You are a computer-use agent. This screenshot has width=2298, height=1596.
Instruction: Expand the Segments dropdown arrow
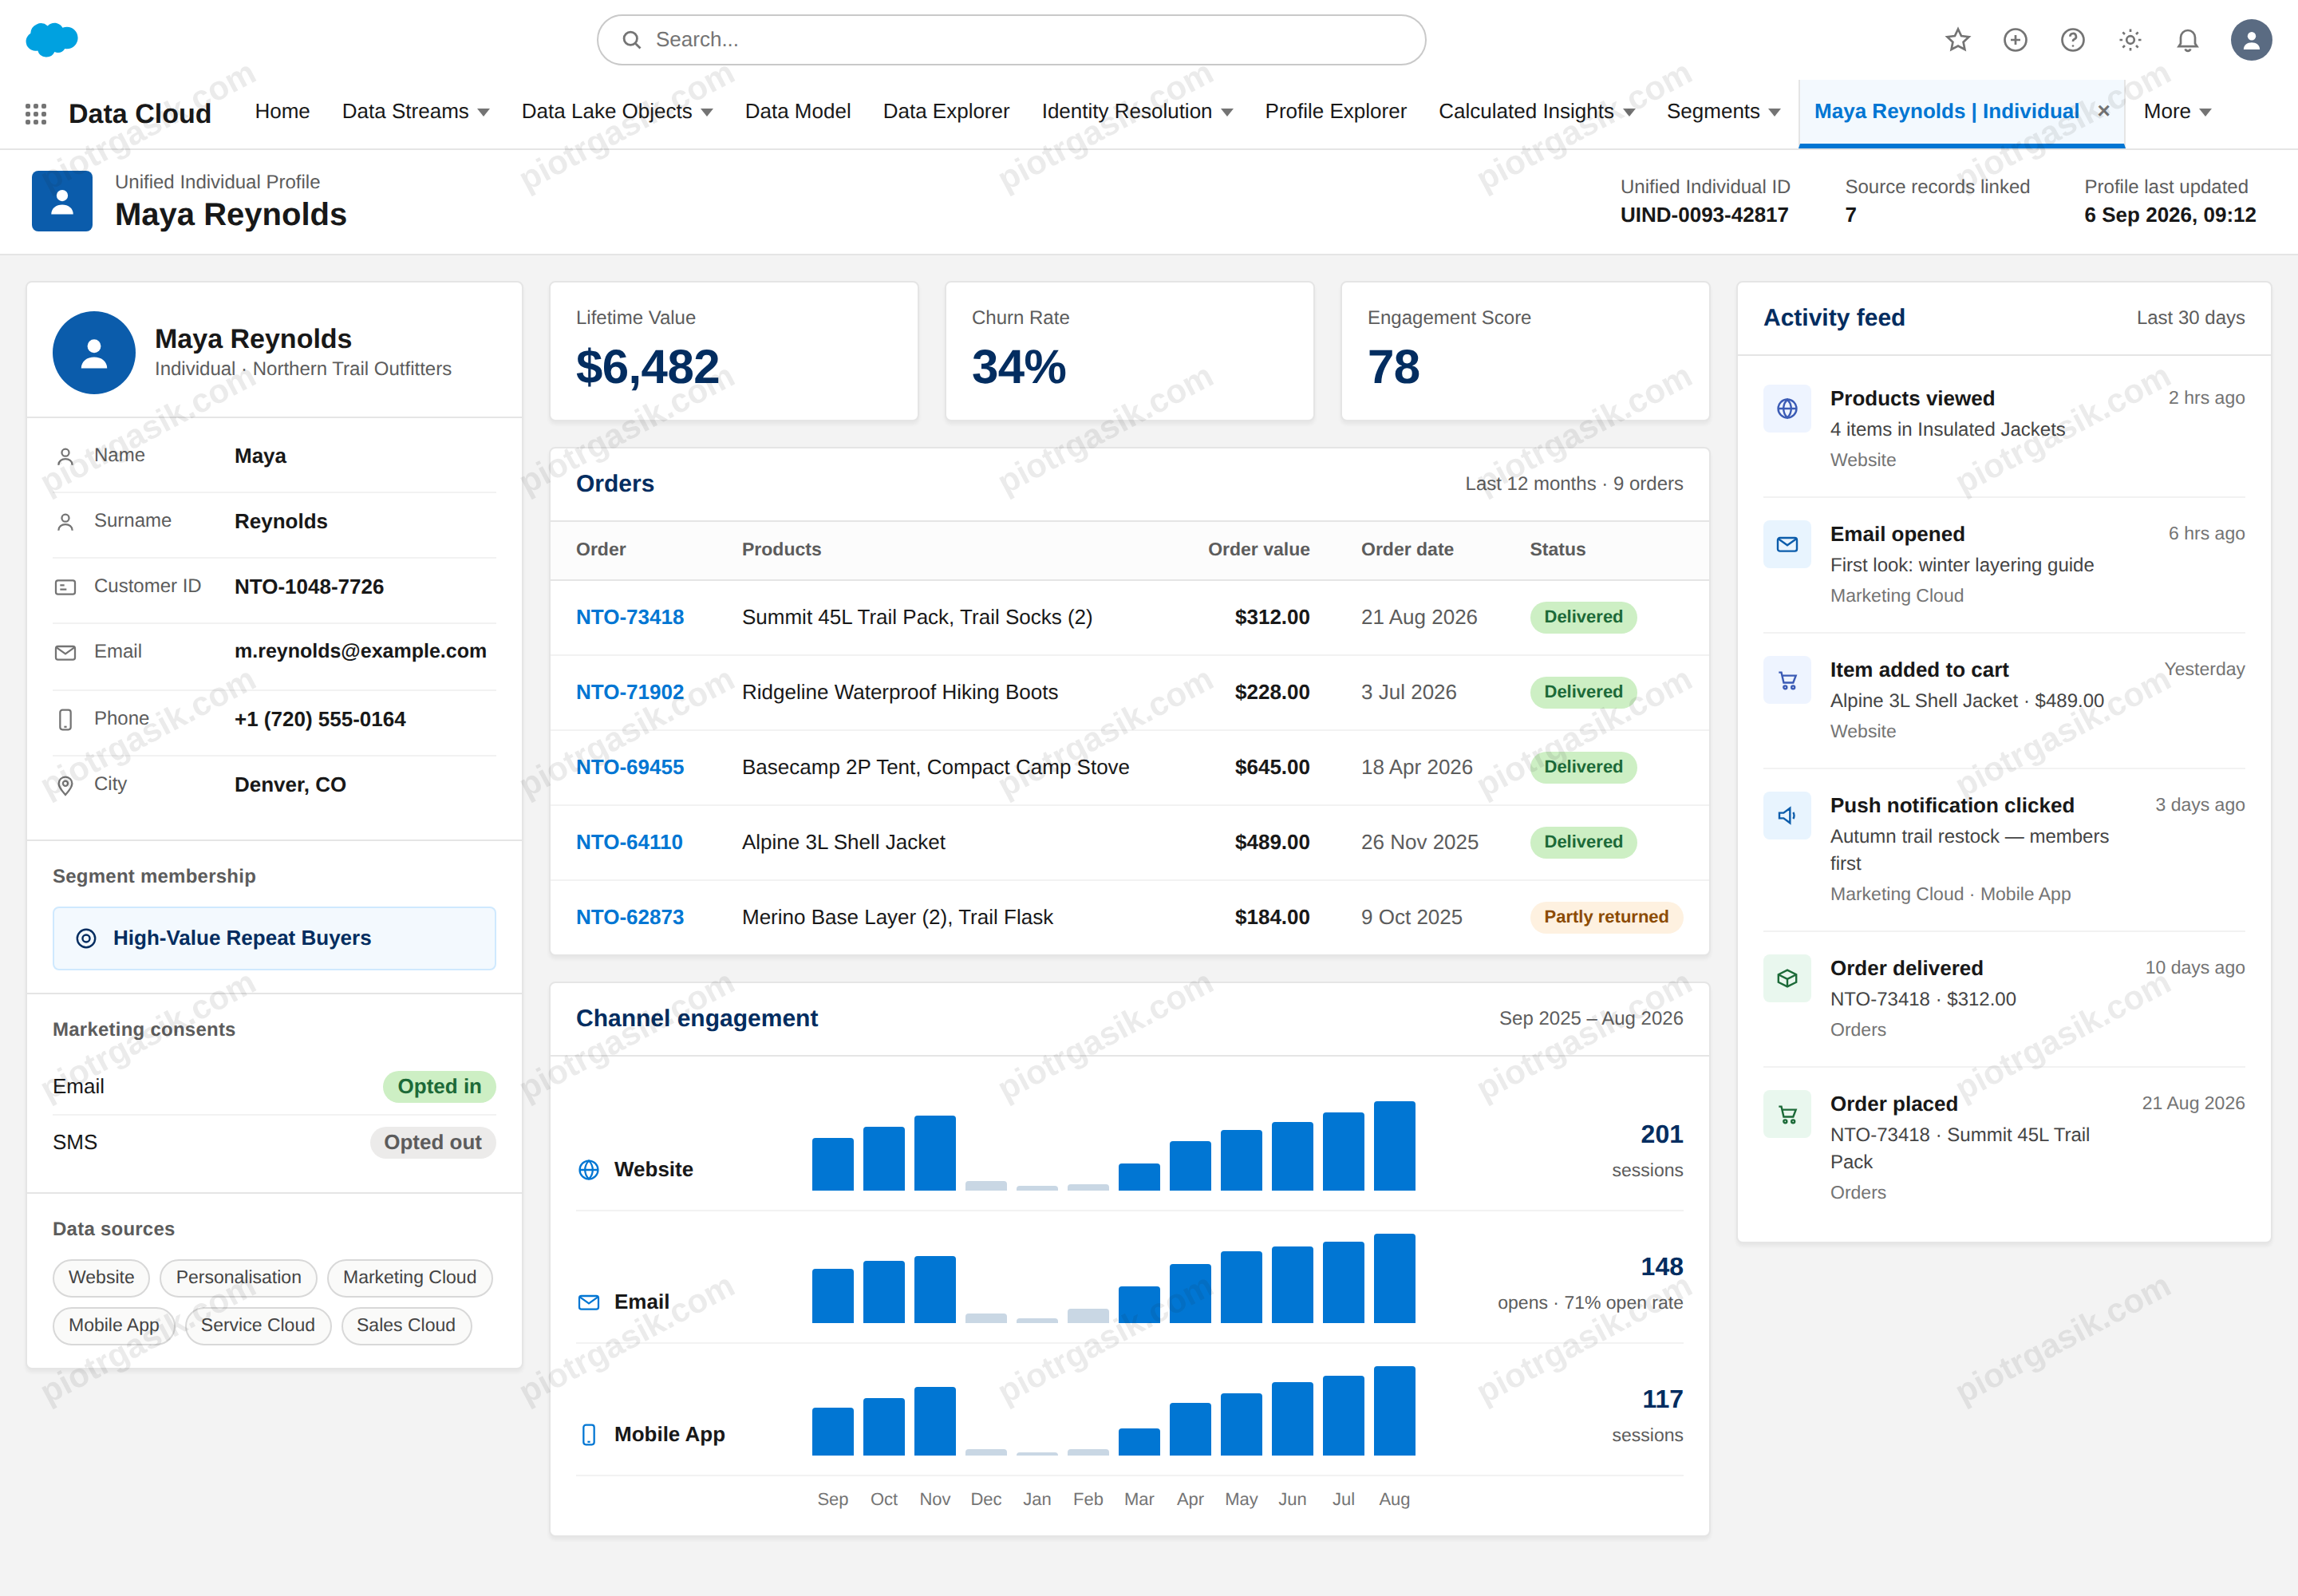pos(1775,112)
